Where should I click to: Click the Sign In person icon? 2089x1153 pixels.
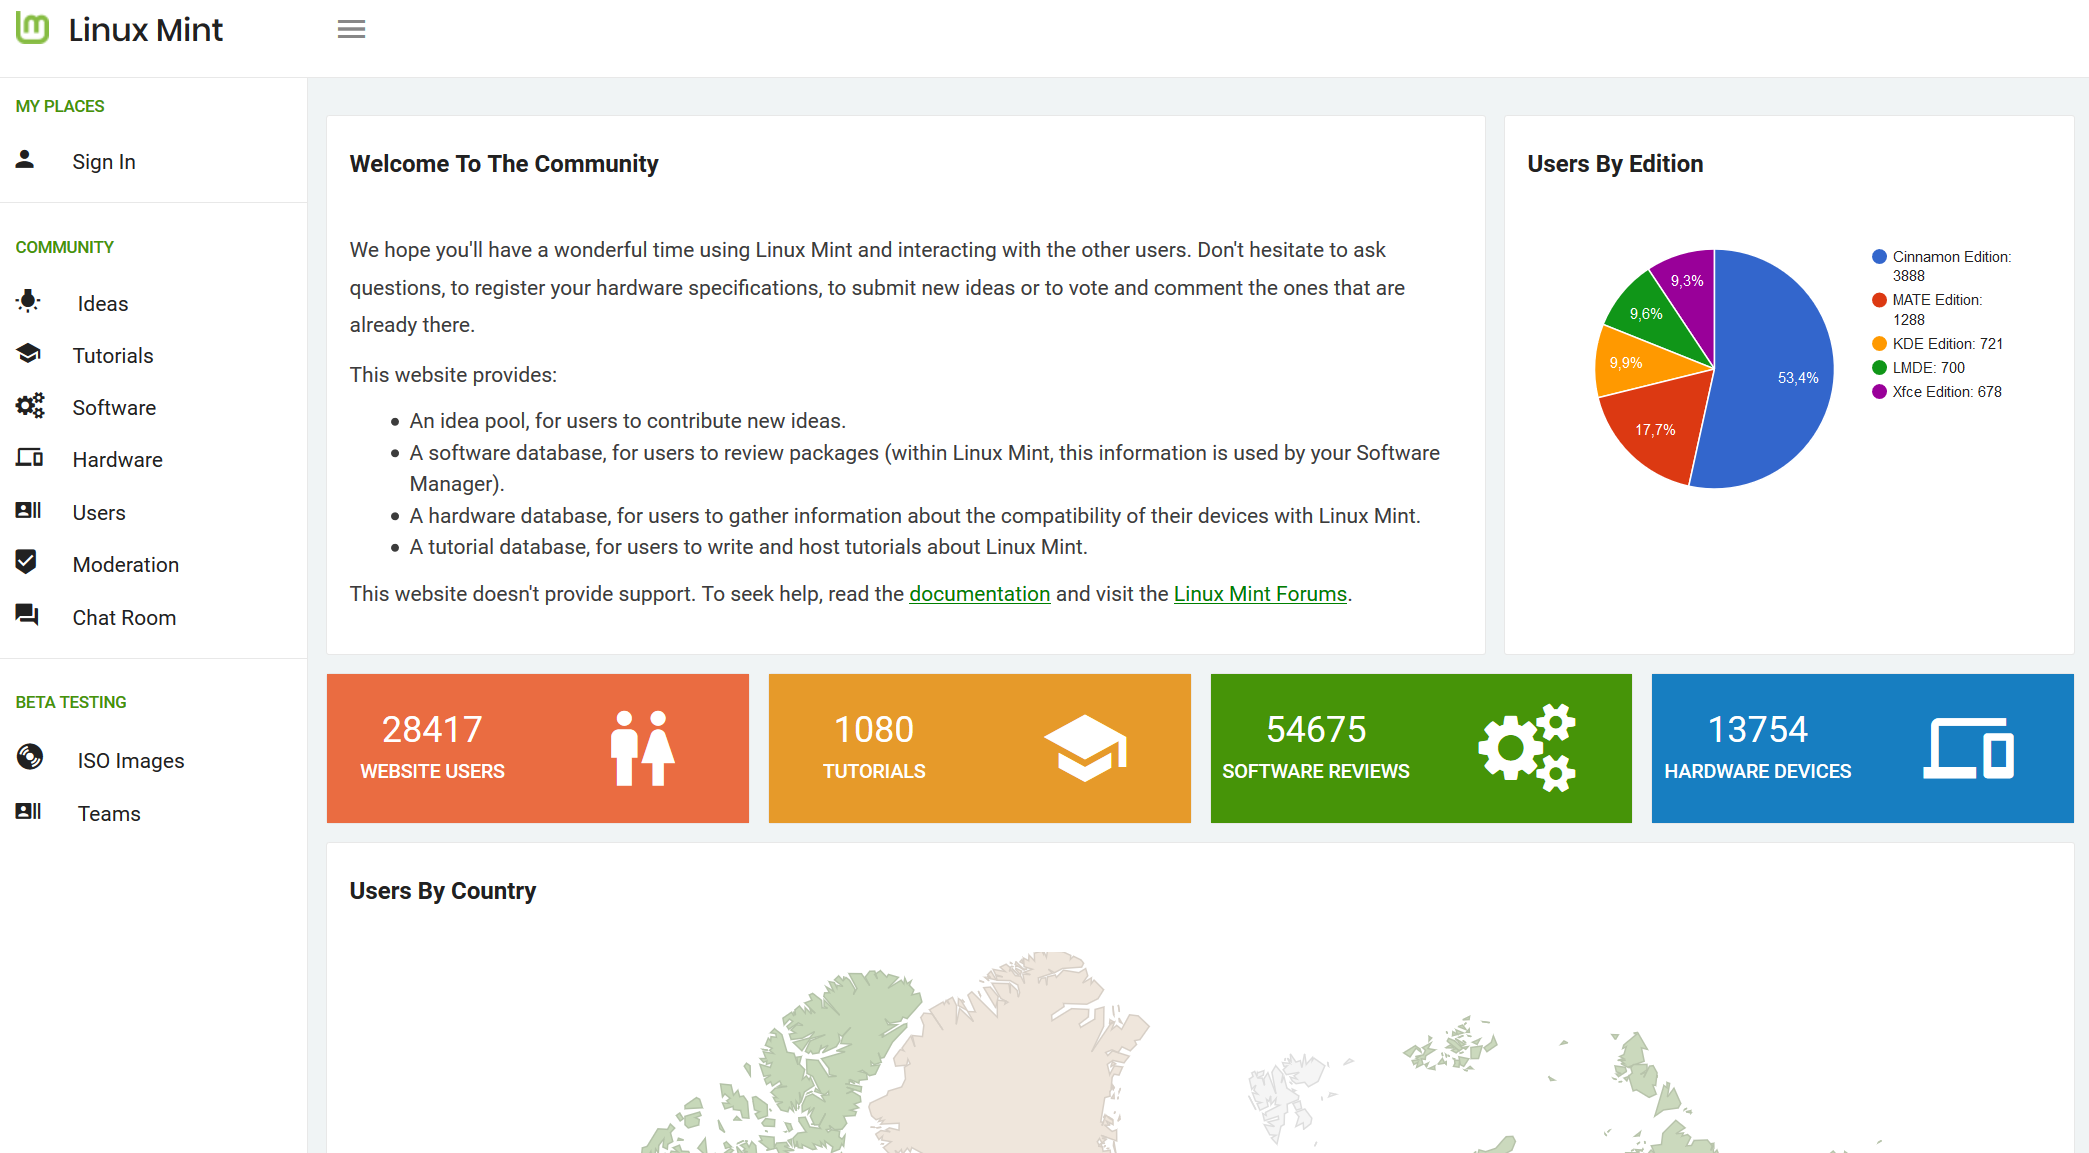coord(25,159)
